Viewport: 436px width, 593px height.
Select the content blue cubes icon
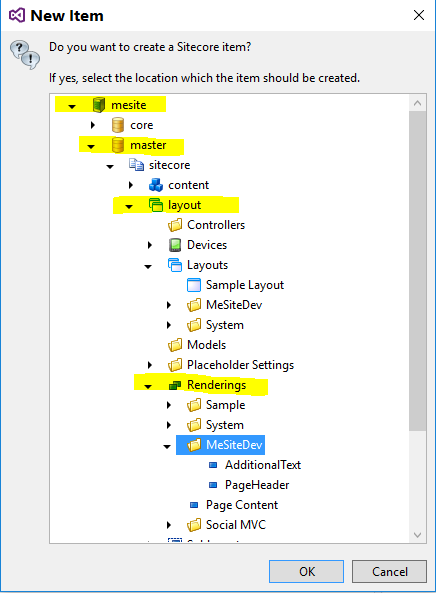pos(156,185)
